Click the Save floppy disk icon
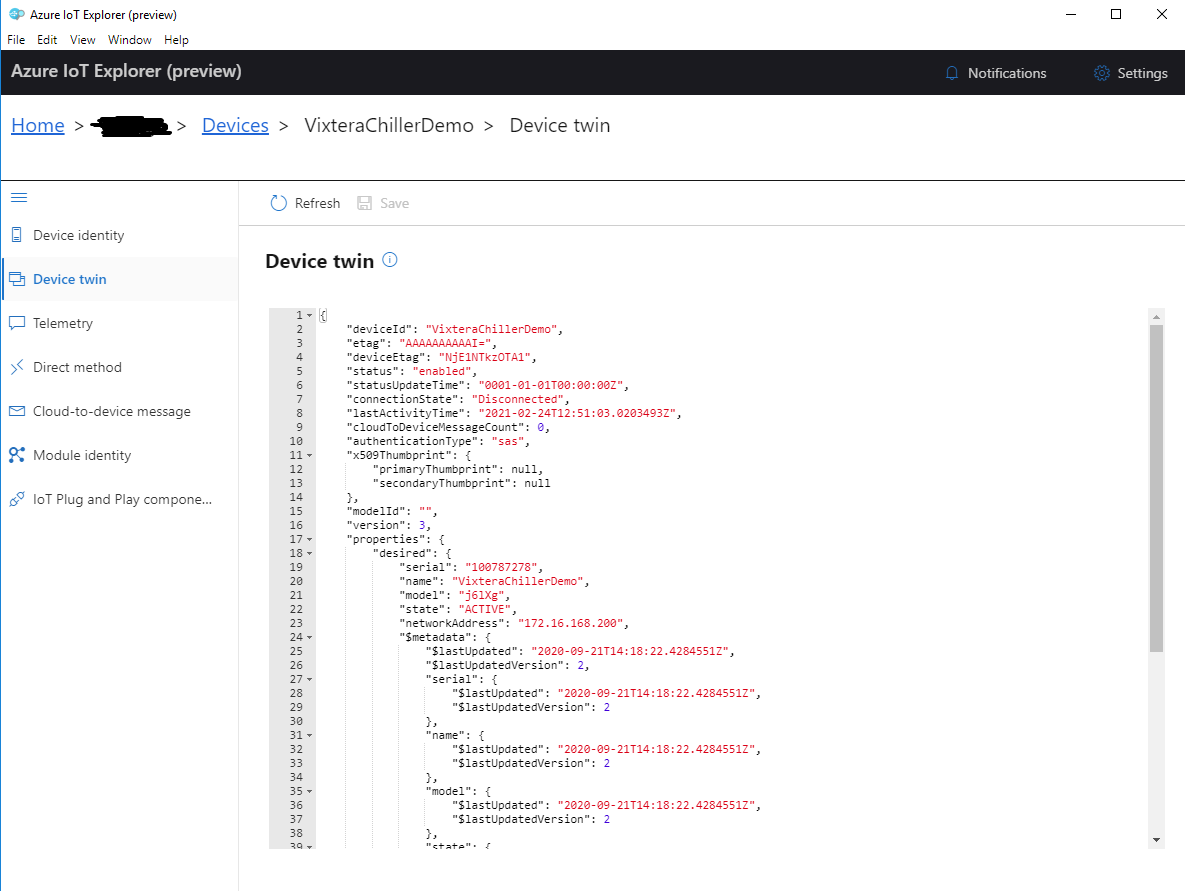1185x891 pixels. pos(364,203)
